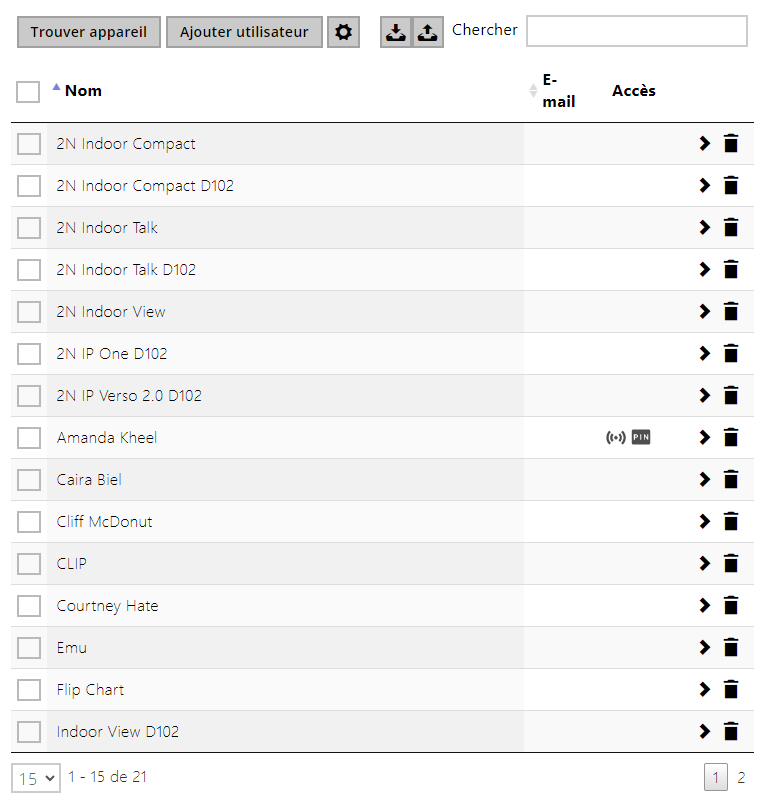774x811 pixels.
Task: Sort by the E-mail column header
Action: 558,91
